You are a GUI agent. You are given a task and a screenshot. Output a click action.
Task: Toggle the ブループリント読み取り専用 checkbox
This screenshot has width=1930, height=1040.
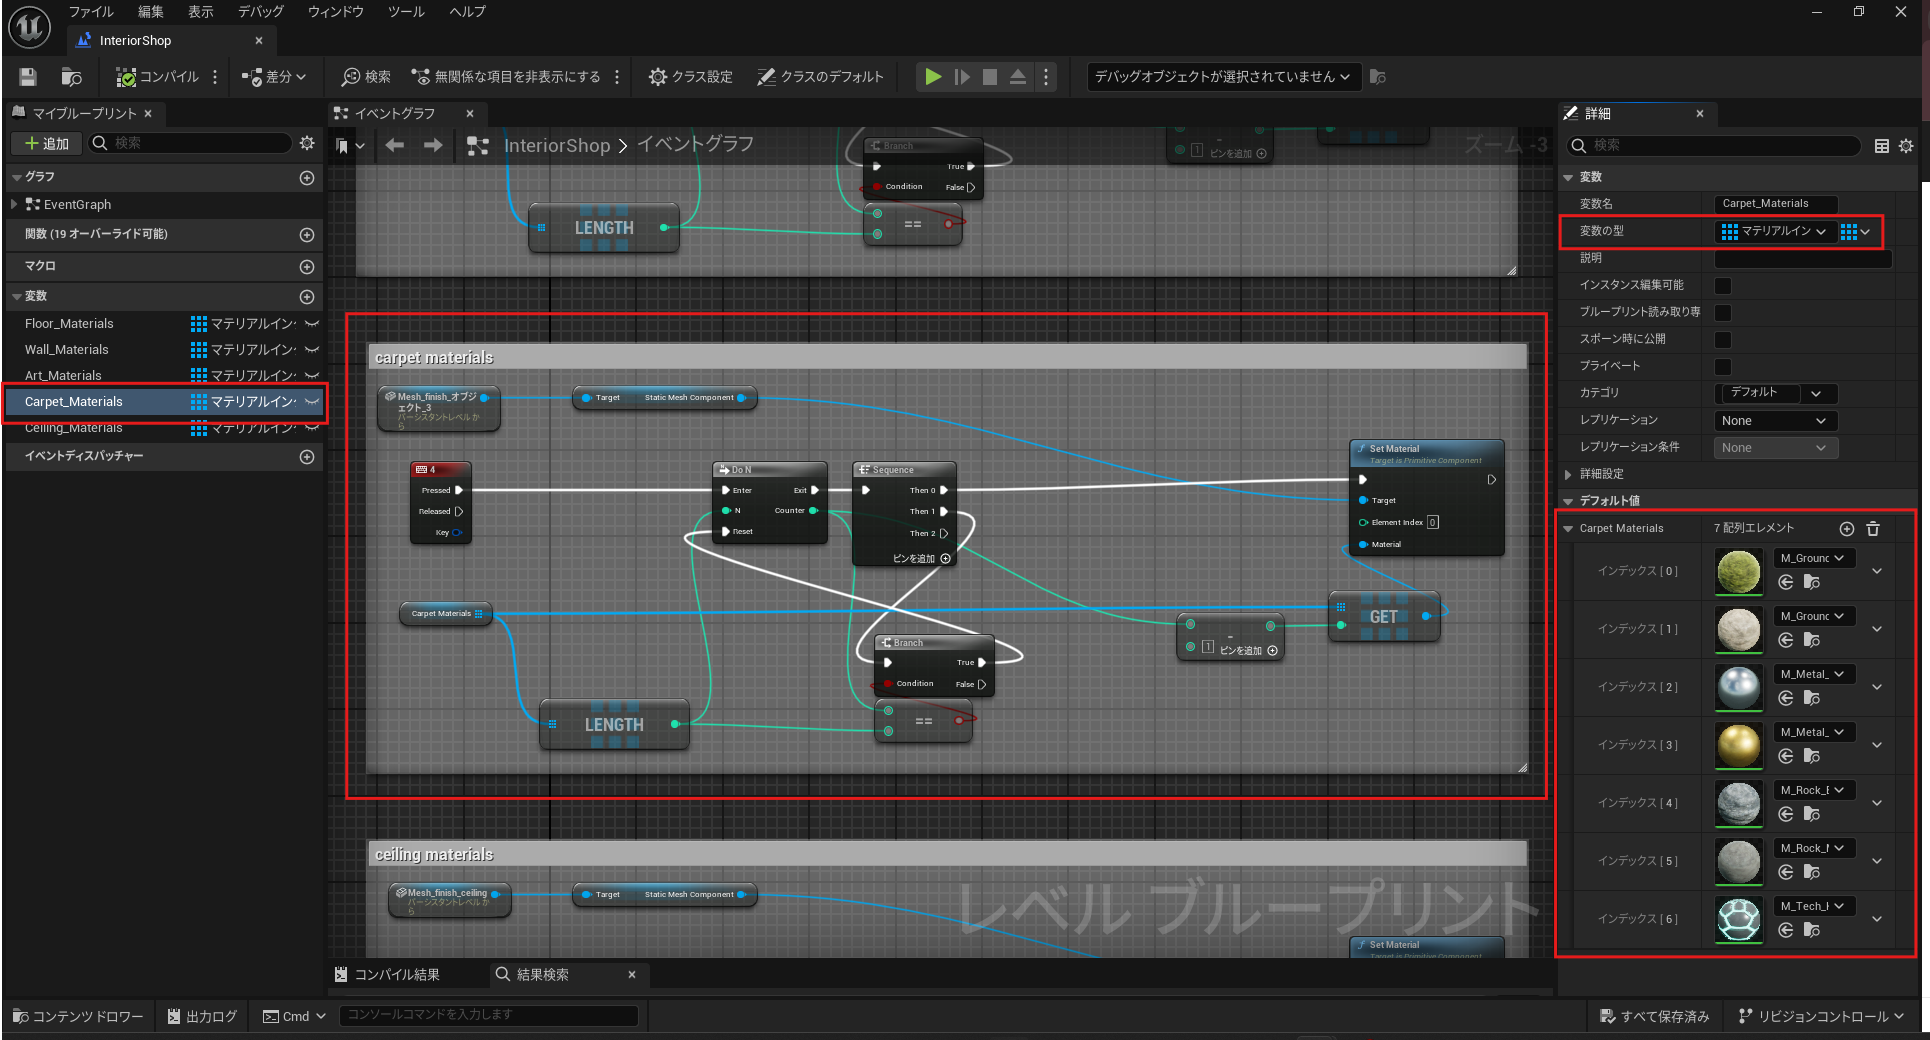(x=1723, y=313)
